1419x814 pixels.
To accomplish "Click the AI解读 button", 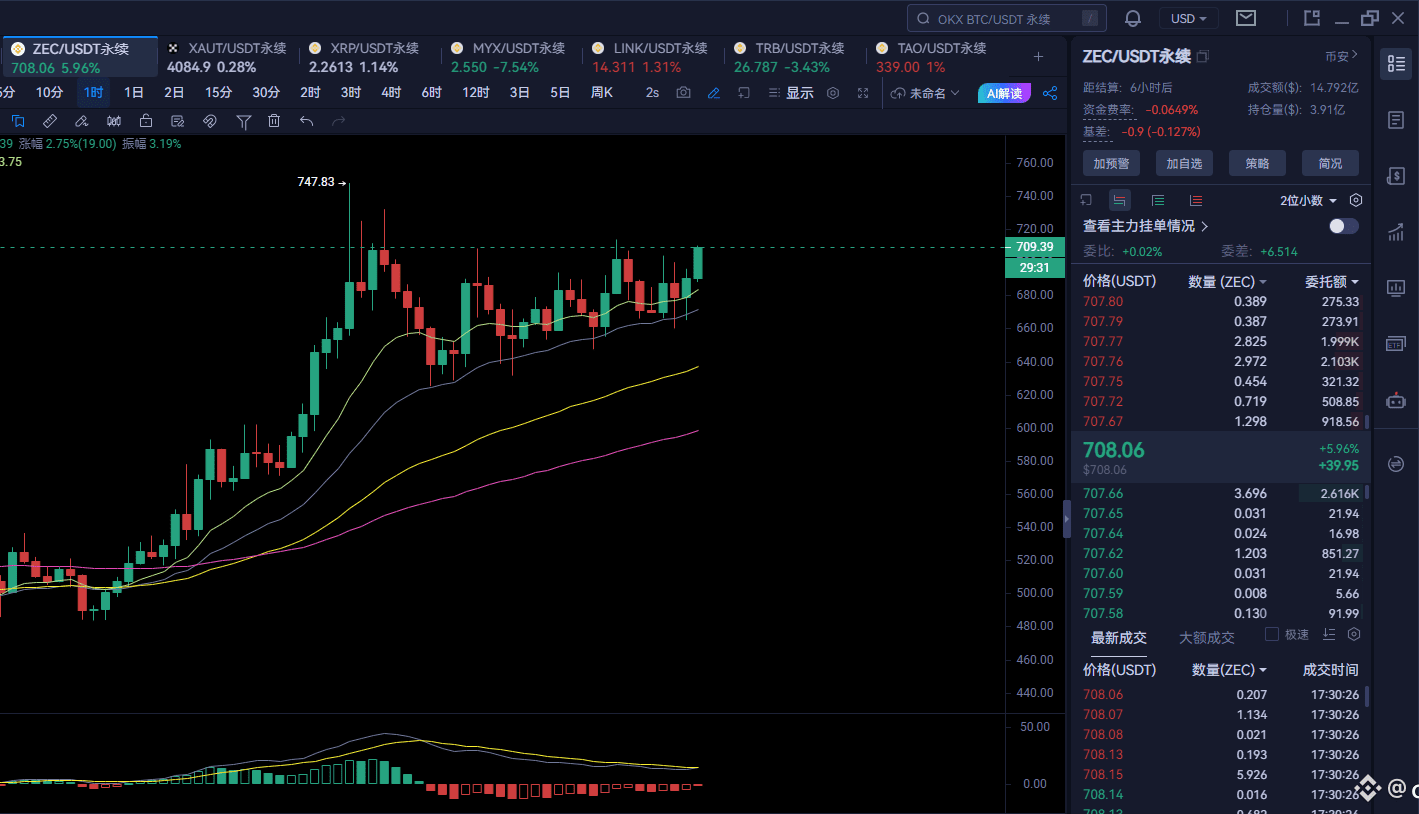I will pyautogui.click(x=1004, y=93).
